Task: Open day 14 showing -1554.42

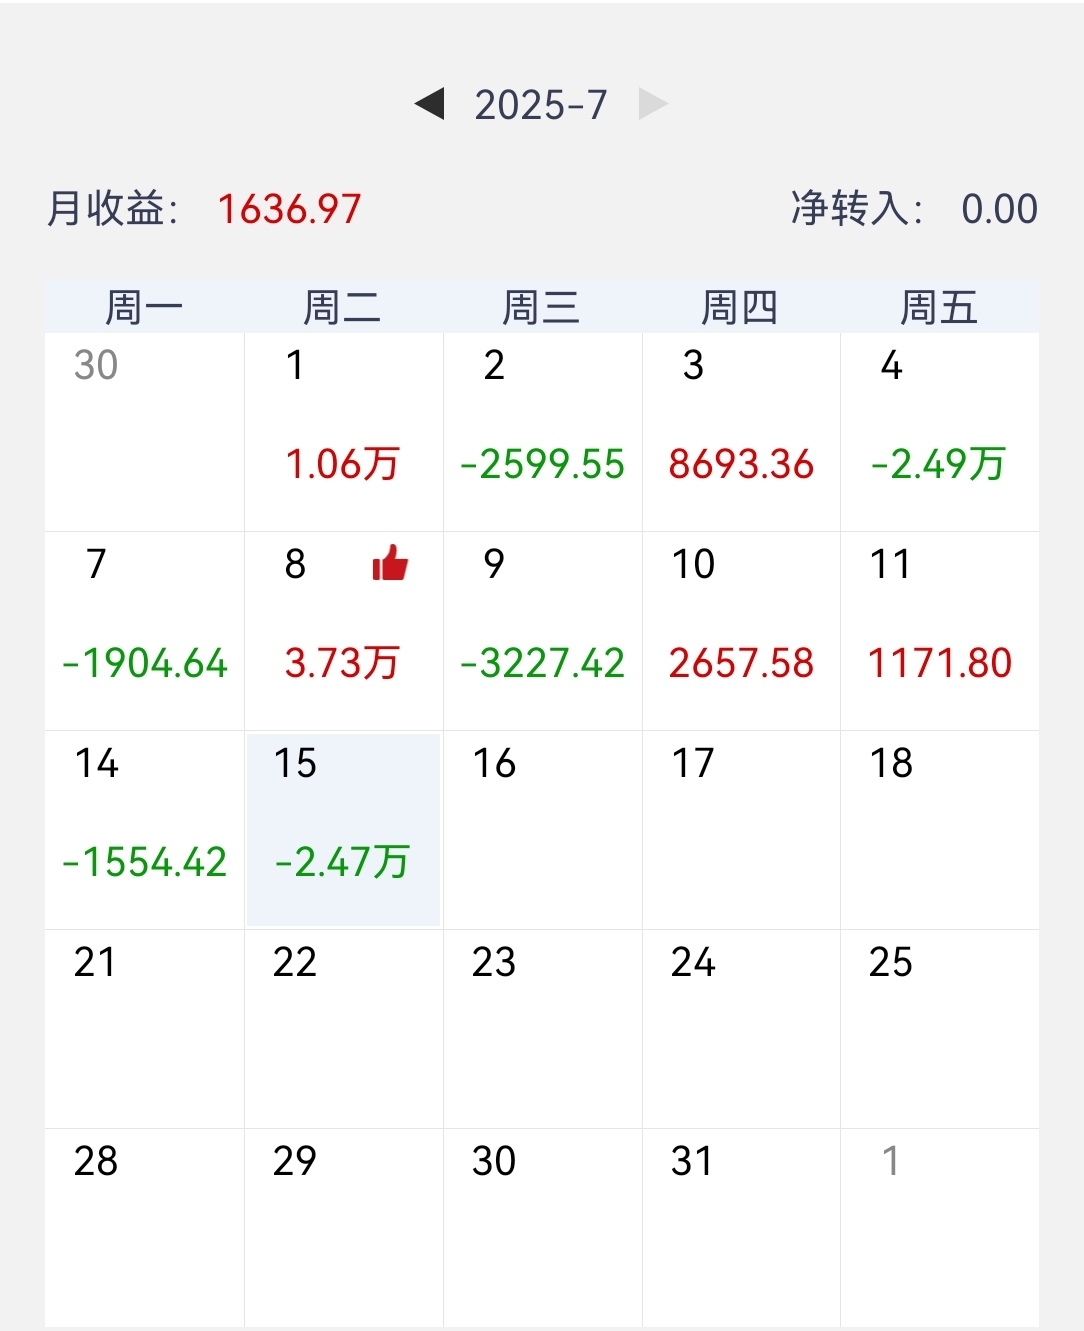Action: [x=144, y=830]
